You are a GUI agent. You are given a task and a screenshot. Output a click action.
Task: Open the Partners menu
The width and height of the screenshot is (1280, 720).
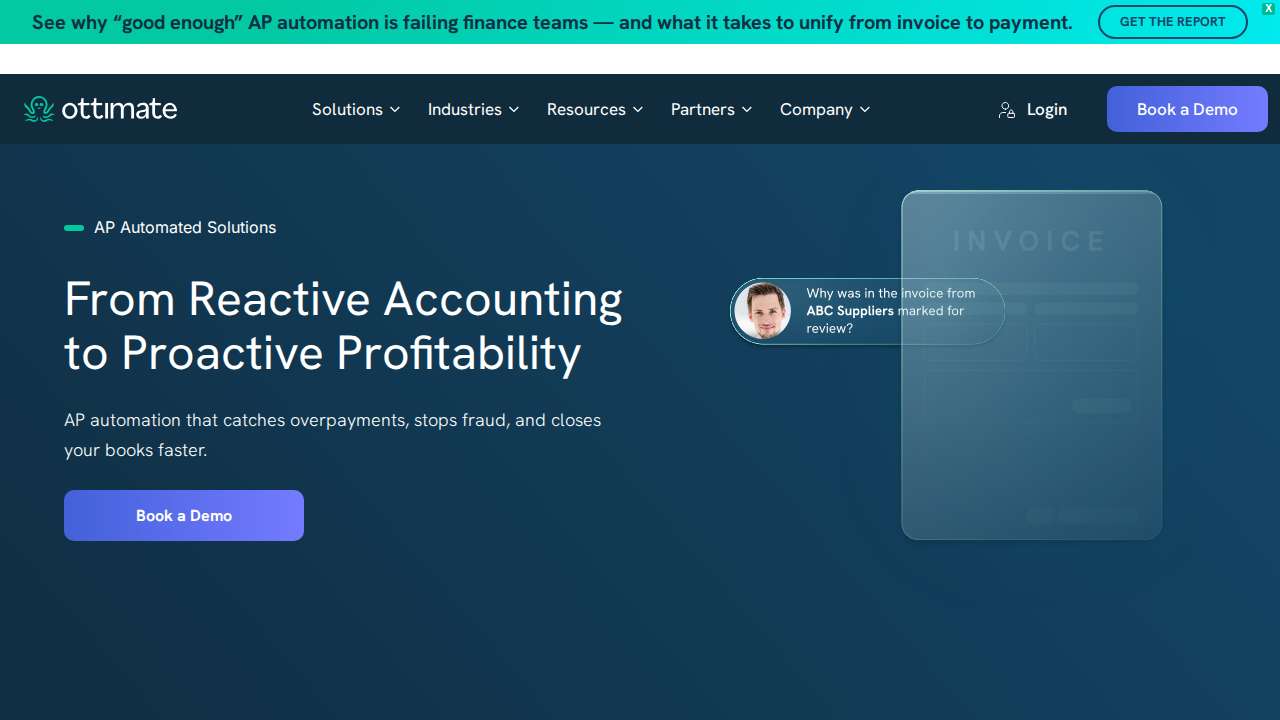[x=703, y=110]
